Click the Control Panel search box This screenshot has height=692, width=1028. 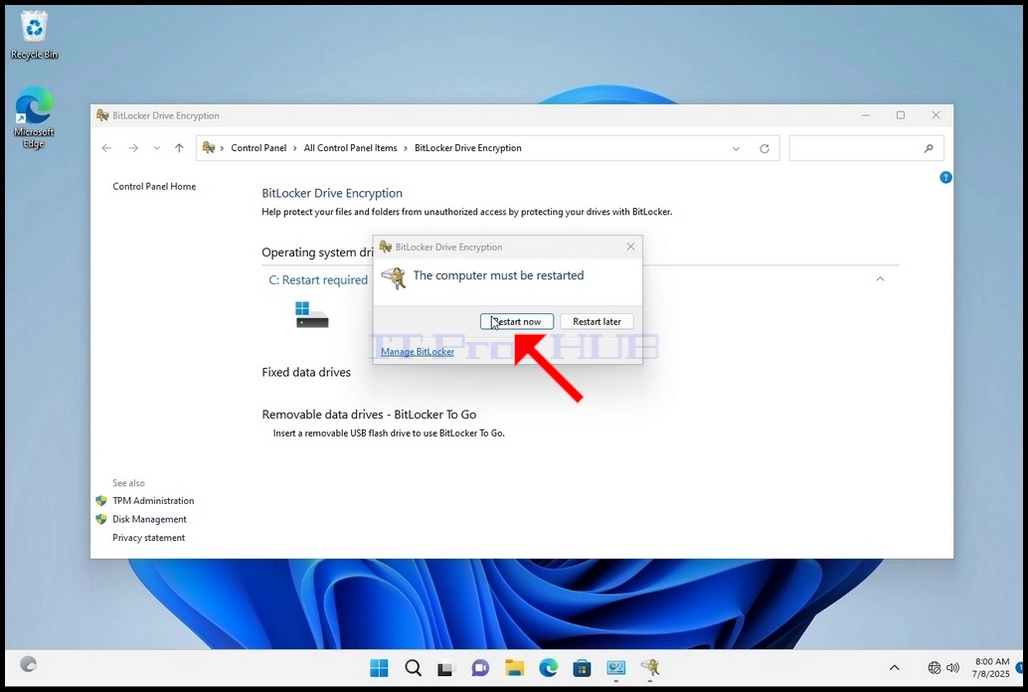[866, 148]
